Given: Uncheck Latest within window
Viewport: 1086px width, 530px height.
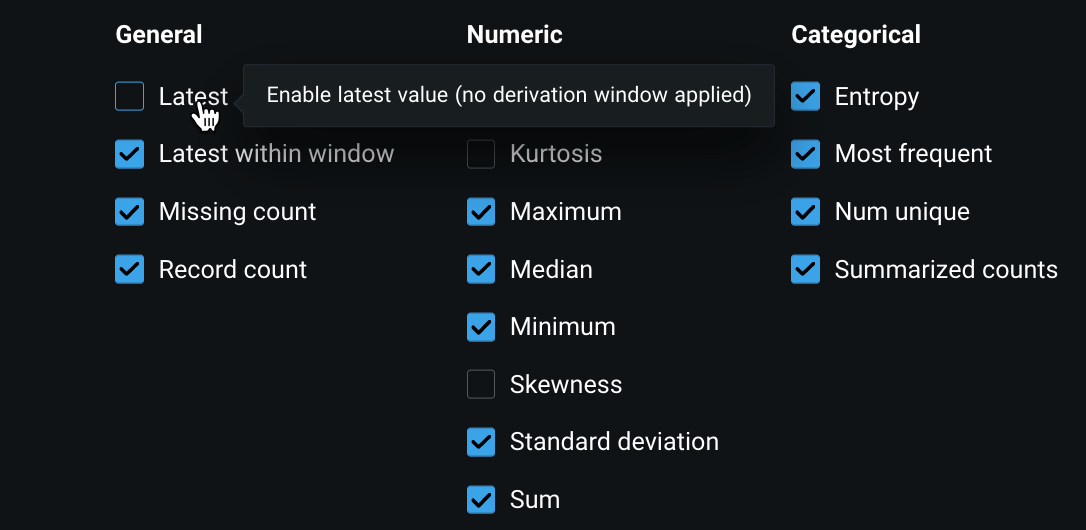Looking at the screenshot, I should (x=130, y=155).
